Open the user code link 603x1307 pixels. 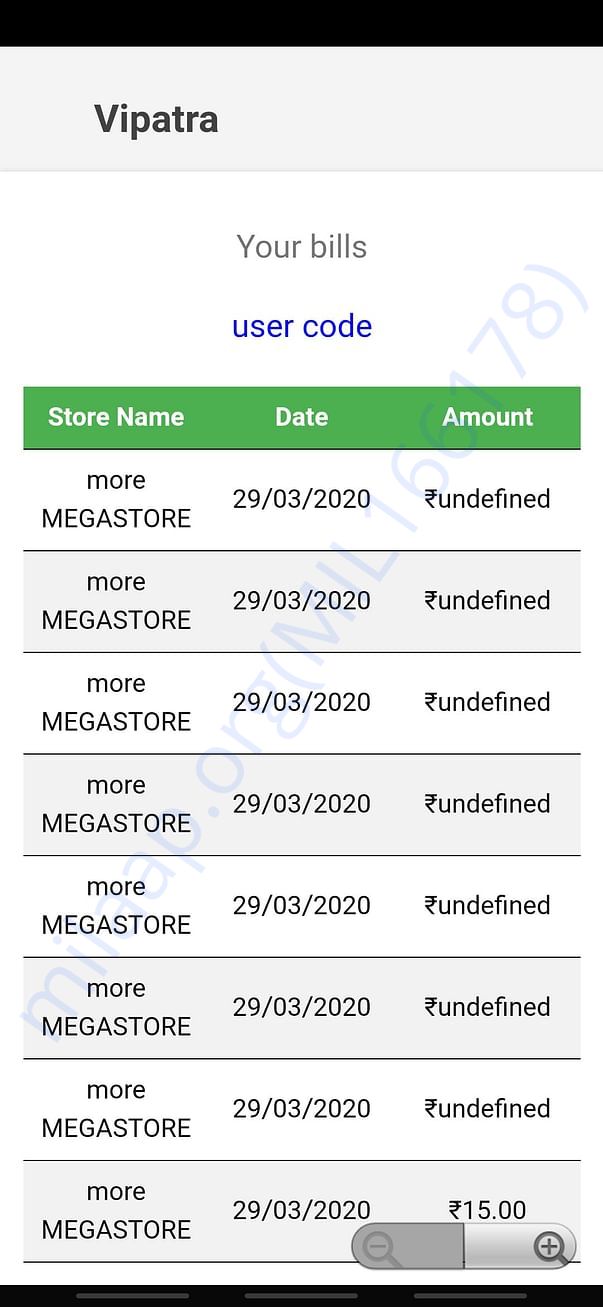pyautogui.click(x=302, y=326)
